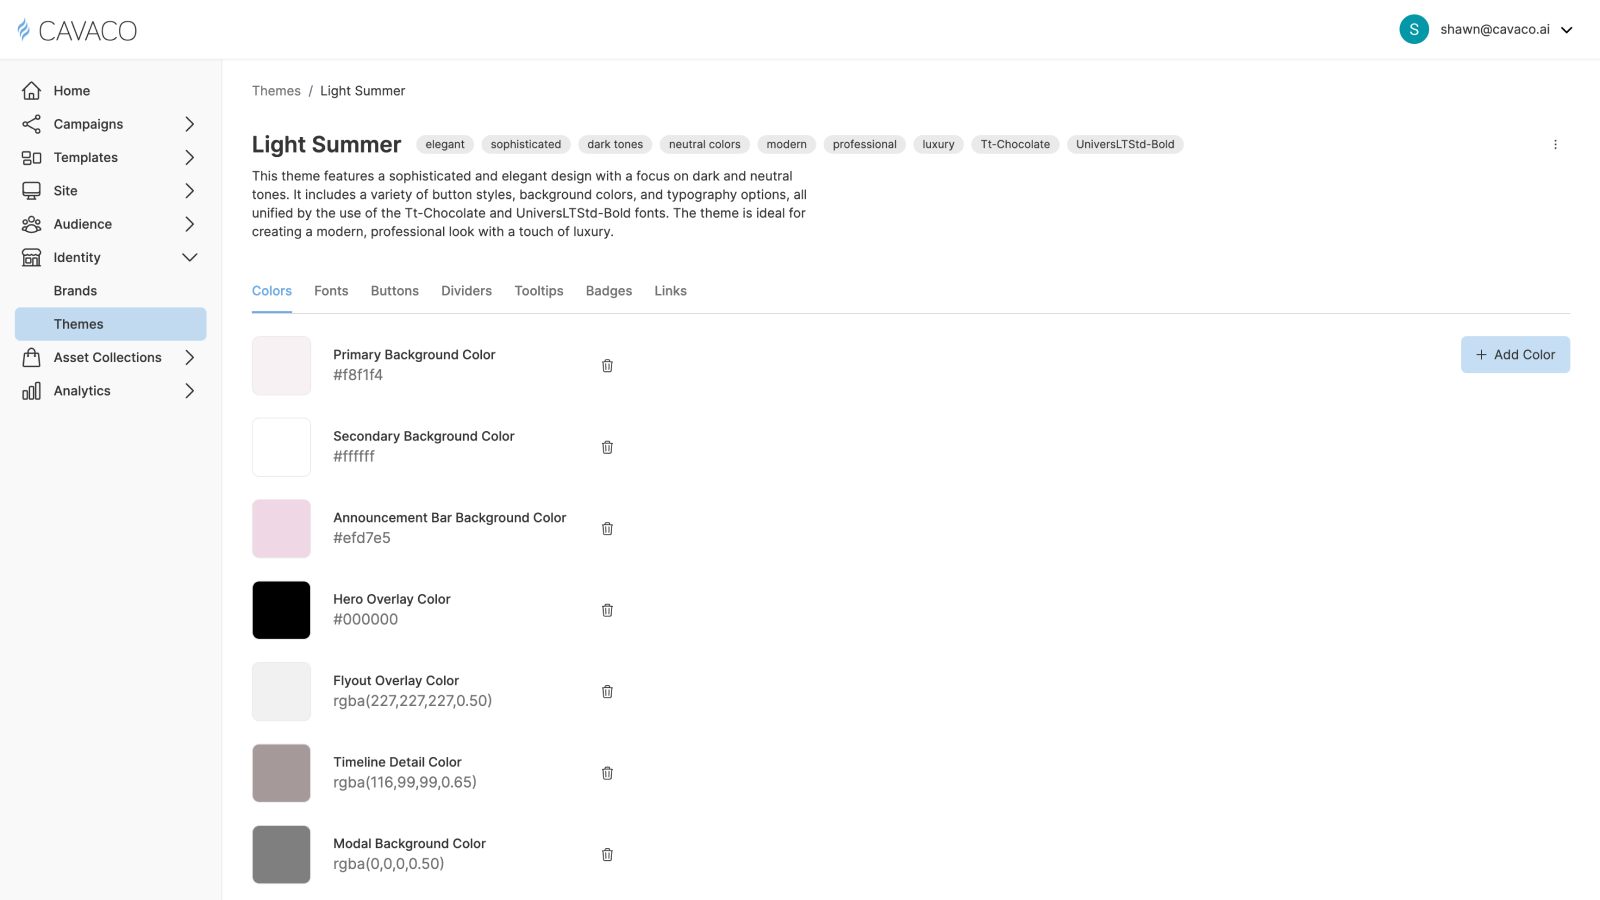Select Brands in the sidebar
Screen dimensions: 1600x900
click(x=75, y=290)
